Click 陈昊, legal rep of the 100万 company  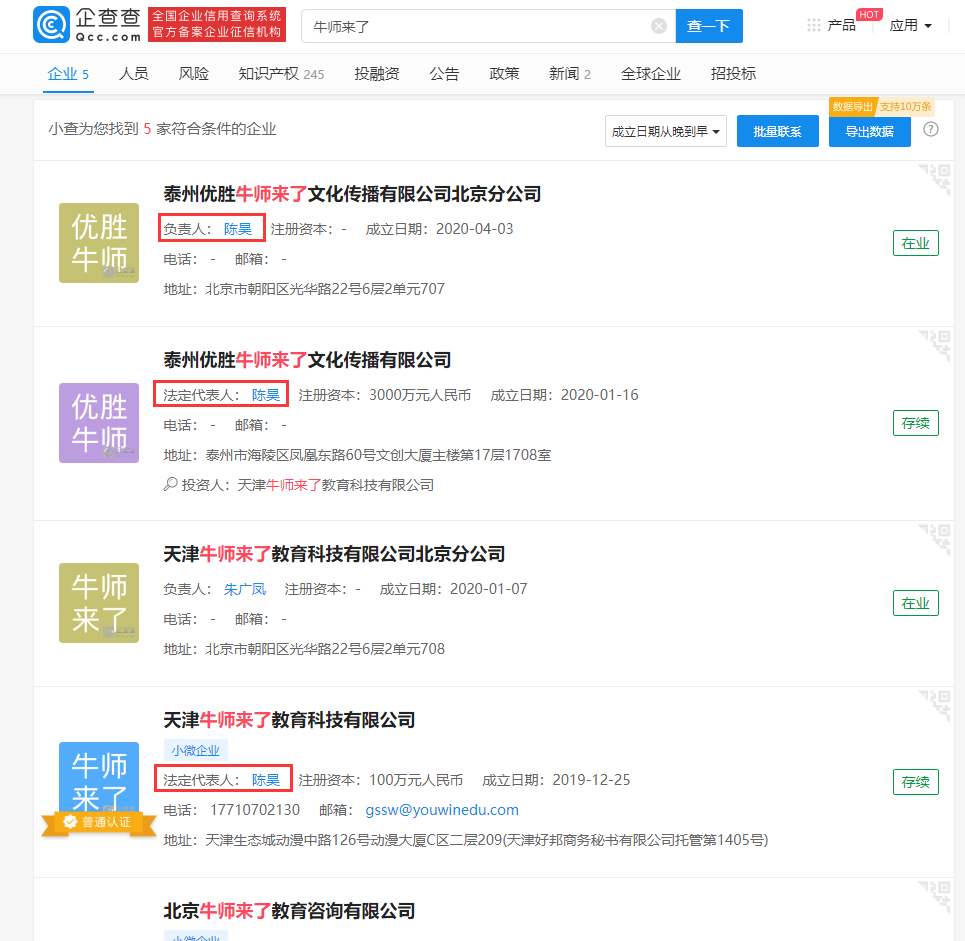pyautogui.click(x=266, y=780)
